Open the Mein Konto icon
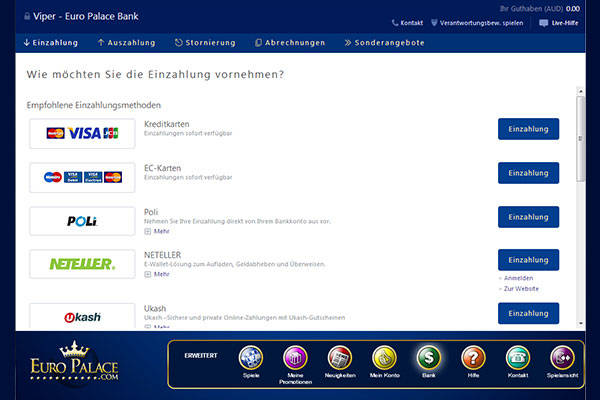 (x=384, y=359)
